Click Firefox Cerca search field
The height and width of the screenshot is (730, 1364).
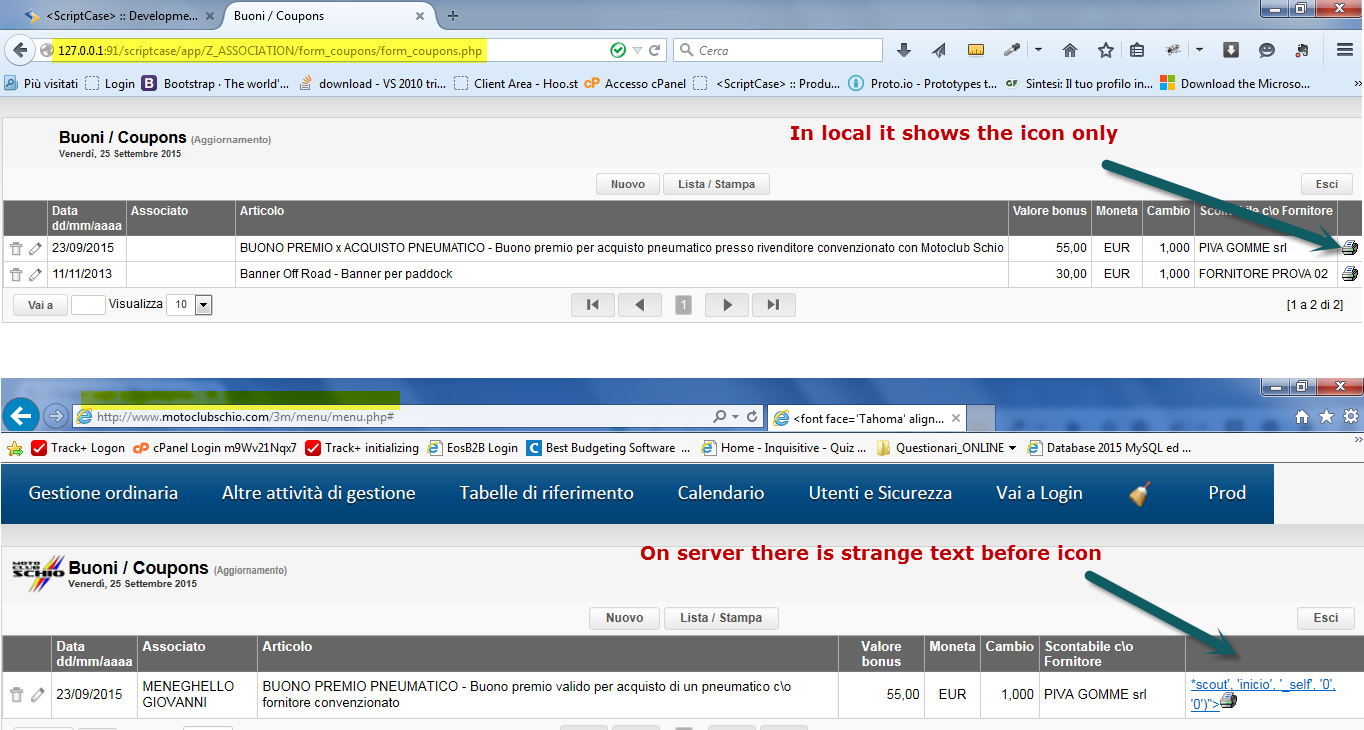point(778,50)
